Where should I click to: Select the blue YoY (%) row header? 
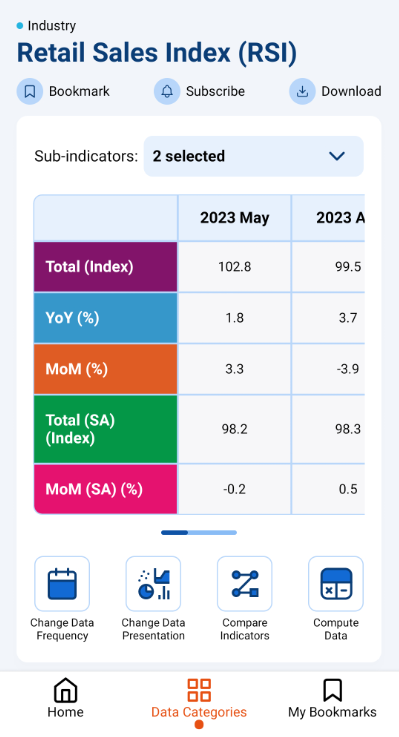[106, 318]
